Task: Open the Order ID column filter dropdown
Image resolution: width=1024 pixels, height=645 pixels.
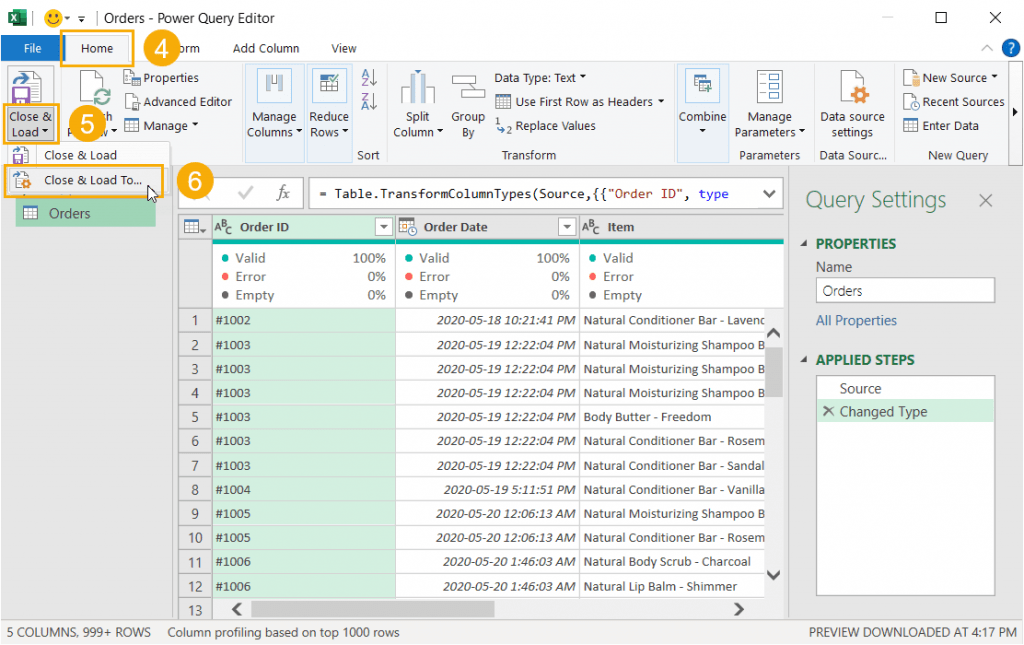Action: pos(383,227)
